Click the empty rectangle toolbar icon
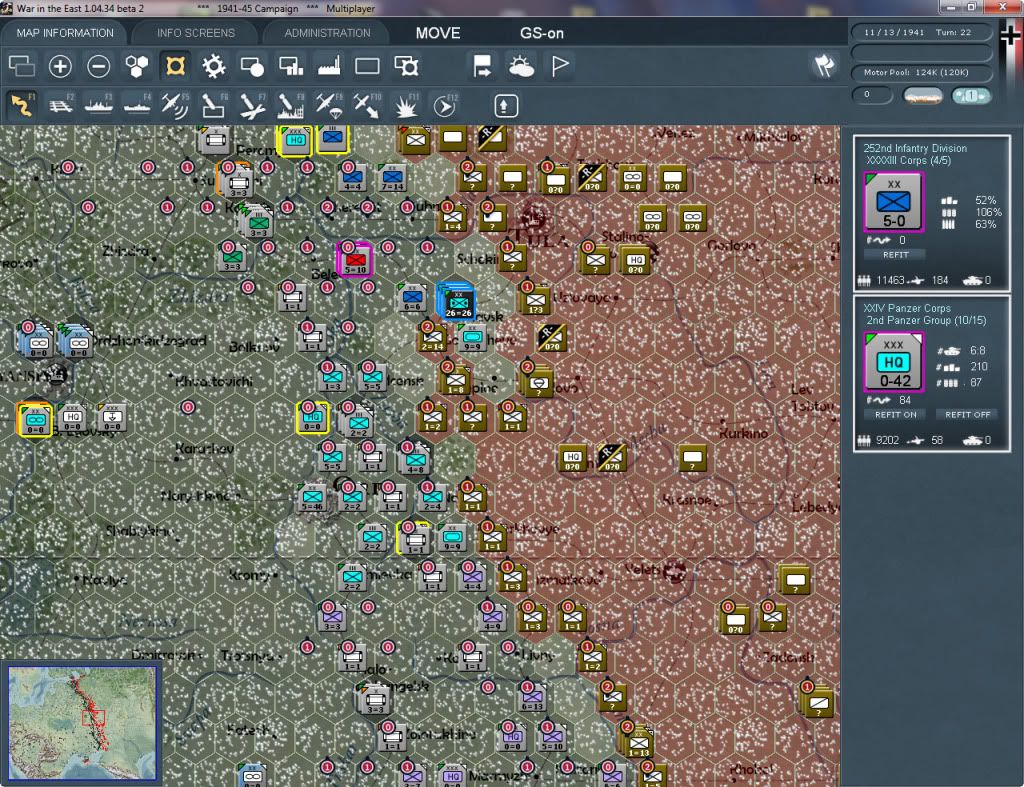The width and height of the screenshot is (1024, 787). click(x=367, y=66)
